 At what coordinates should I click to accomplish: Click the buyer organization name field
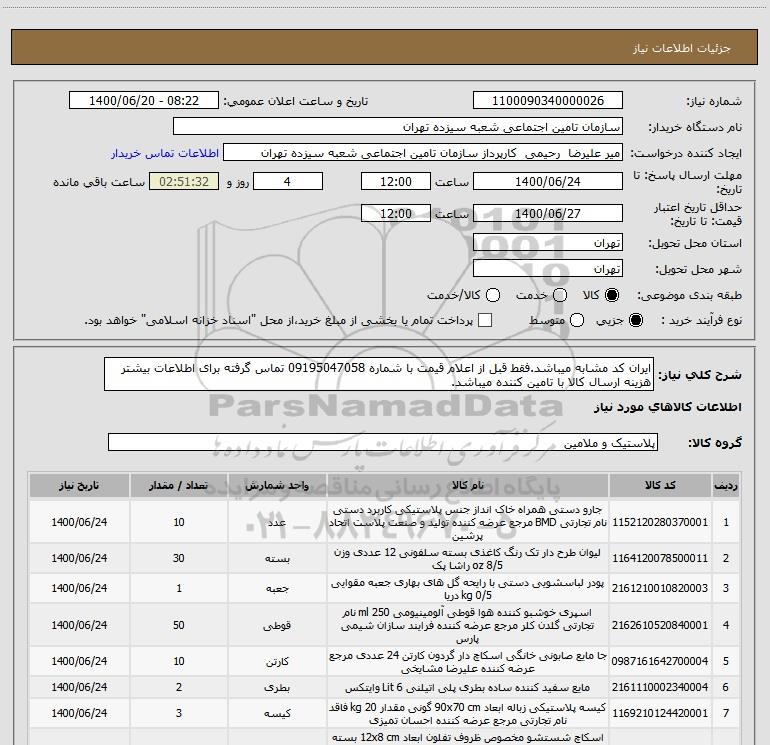398,127
